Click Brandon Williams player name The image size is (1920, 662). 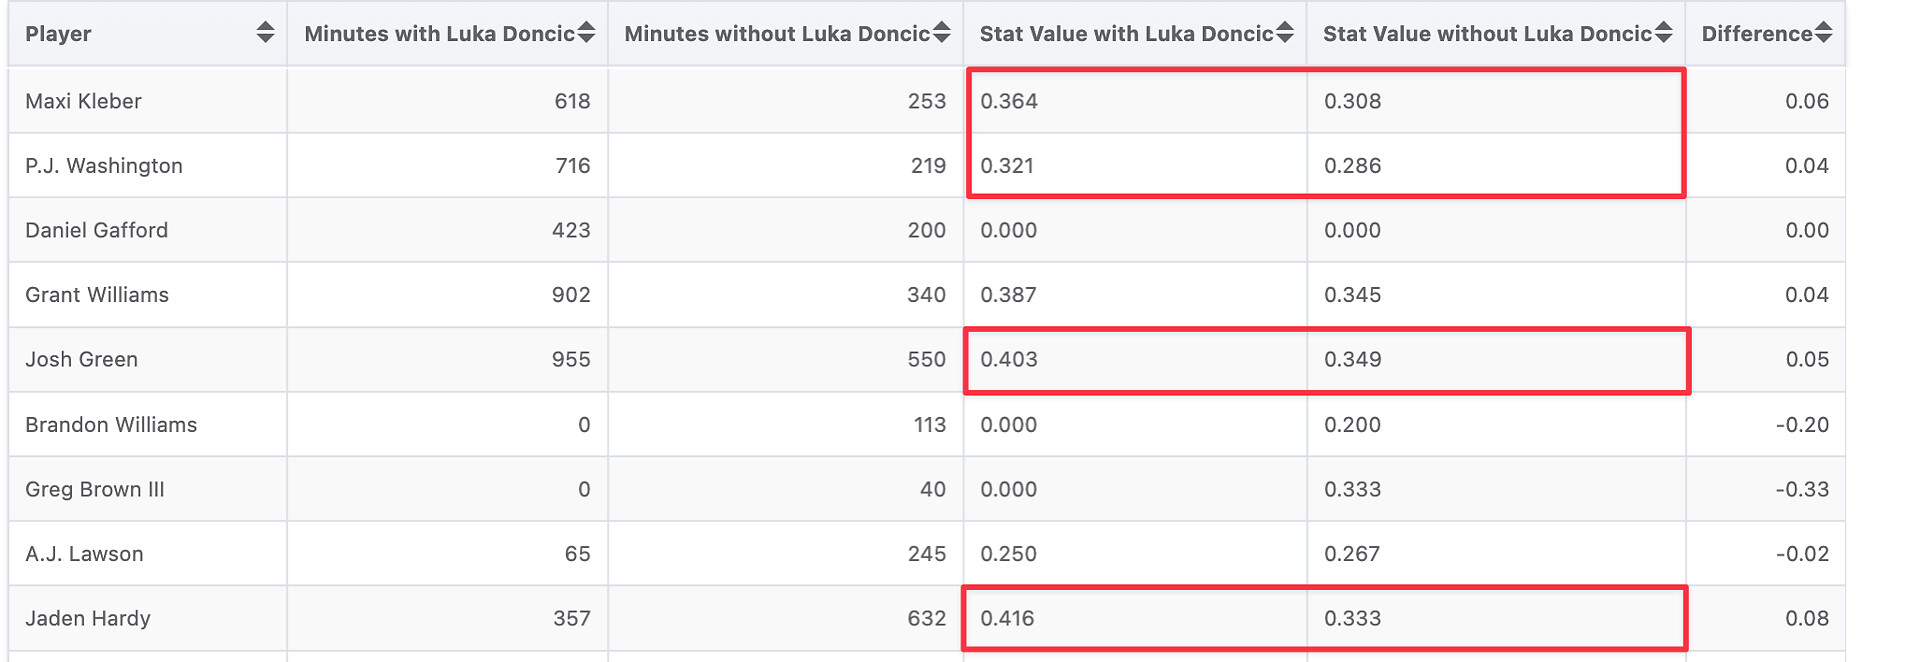(111, 425)
